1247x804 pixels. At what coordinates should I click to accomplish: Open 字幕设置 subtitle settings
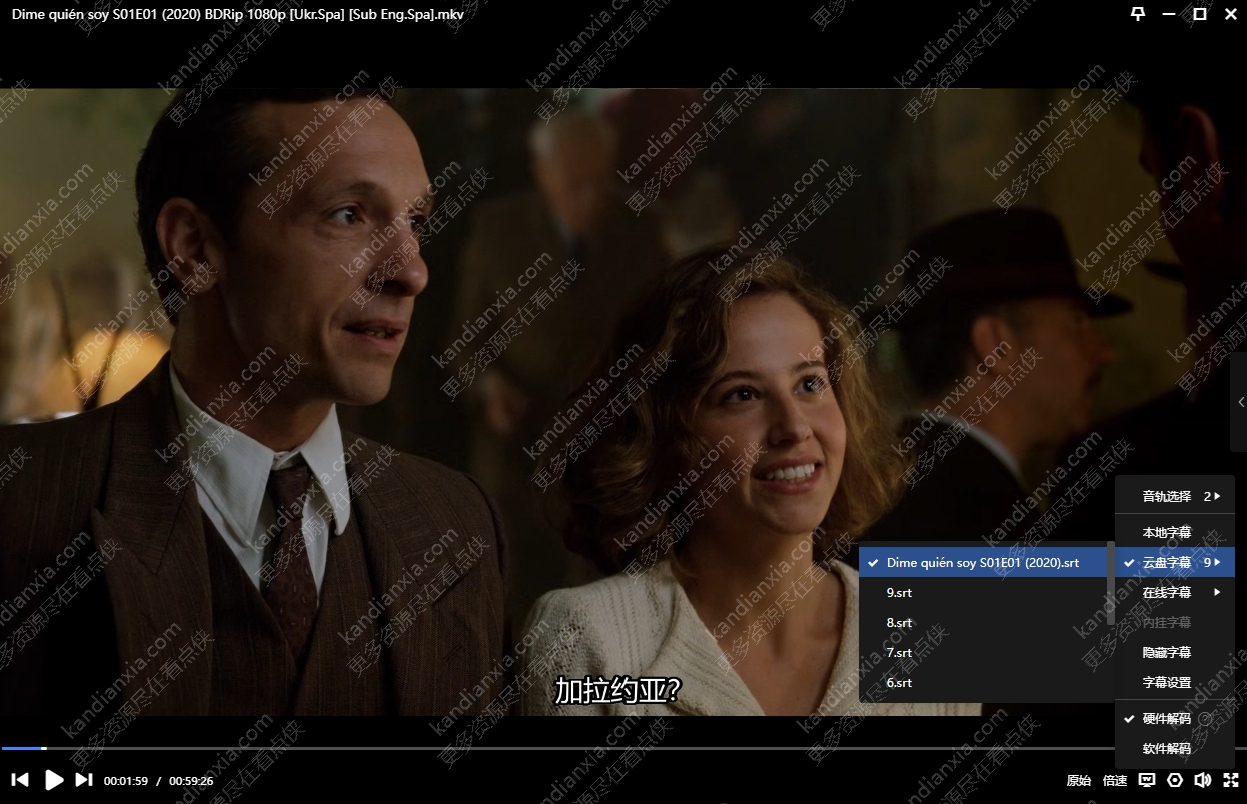(x=1166, y=682)
